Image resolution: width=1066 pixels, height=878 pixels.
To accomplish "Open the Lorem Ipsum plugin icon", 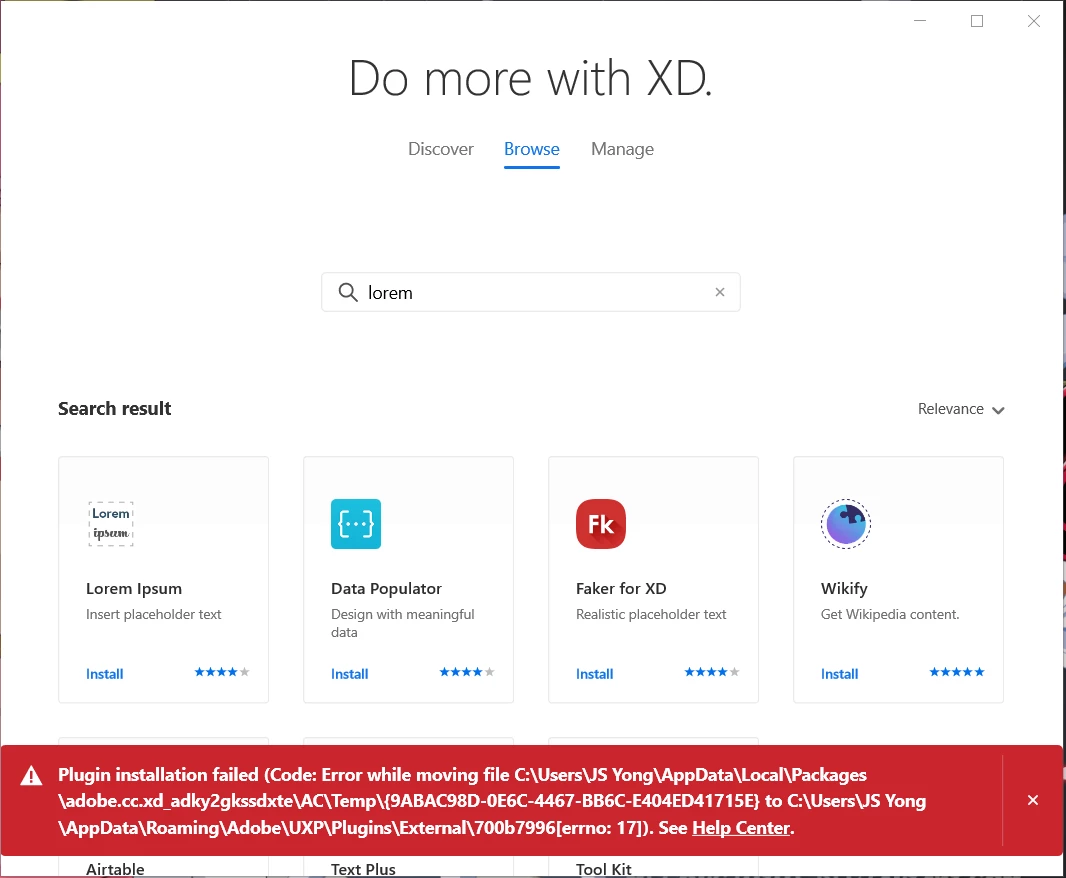I will pyautogui.click(x=111, y=524).
